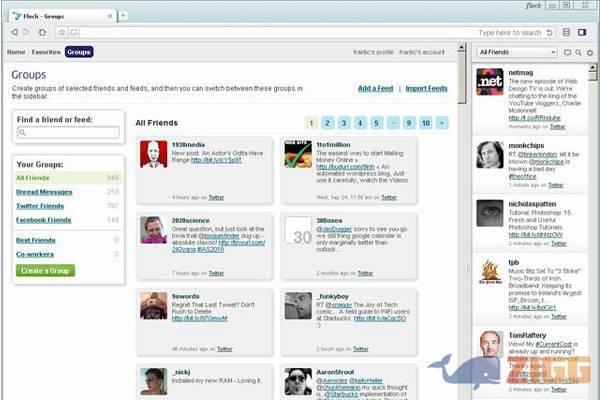Open the Best Friends group

36,240
